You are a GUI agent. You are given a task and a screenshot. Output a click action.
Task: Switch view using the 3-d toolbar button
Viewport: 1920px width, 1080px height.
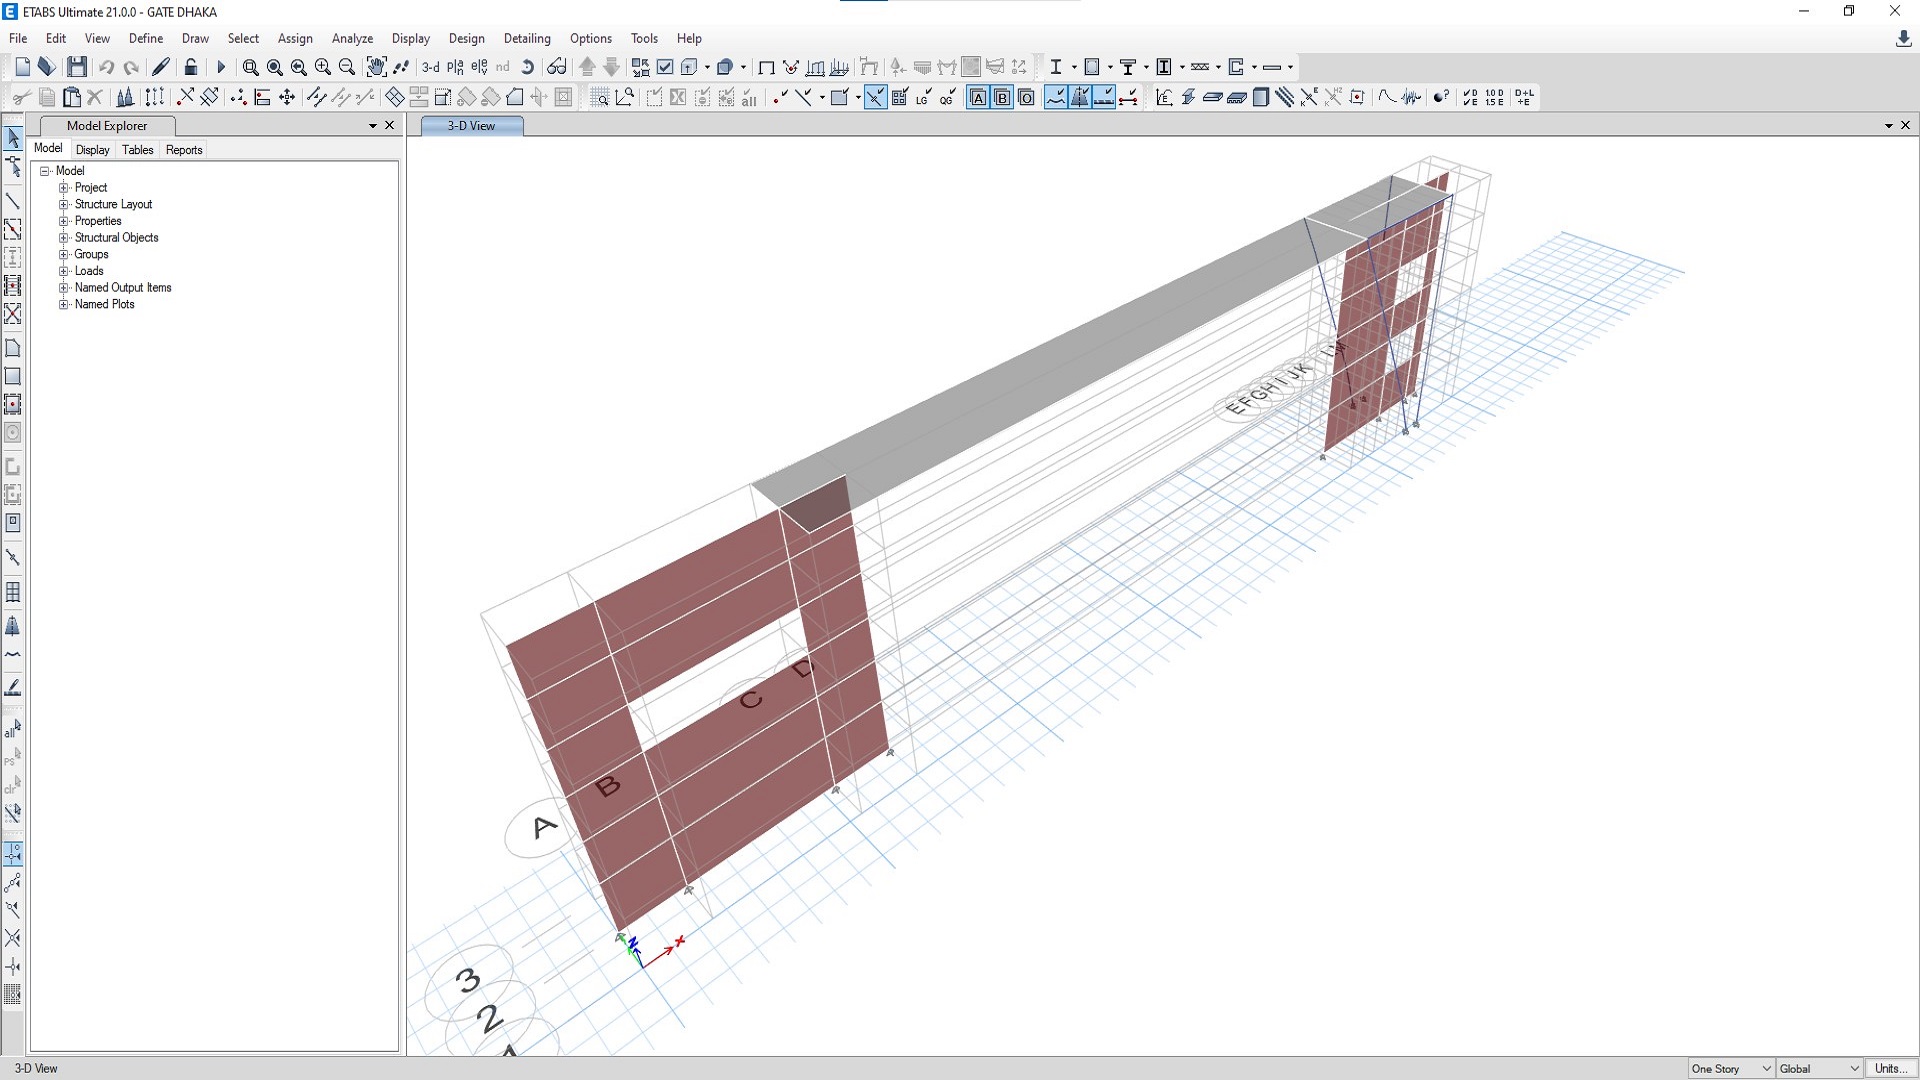430,67
